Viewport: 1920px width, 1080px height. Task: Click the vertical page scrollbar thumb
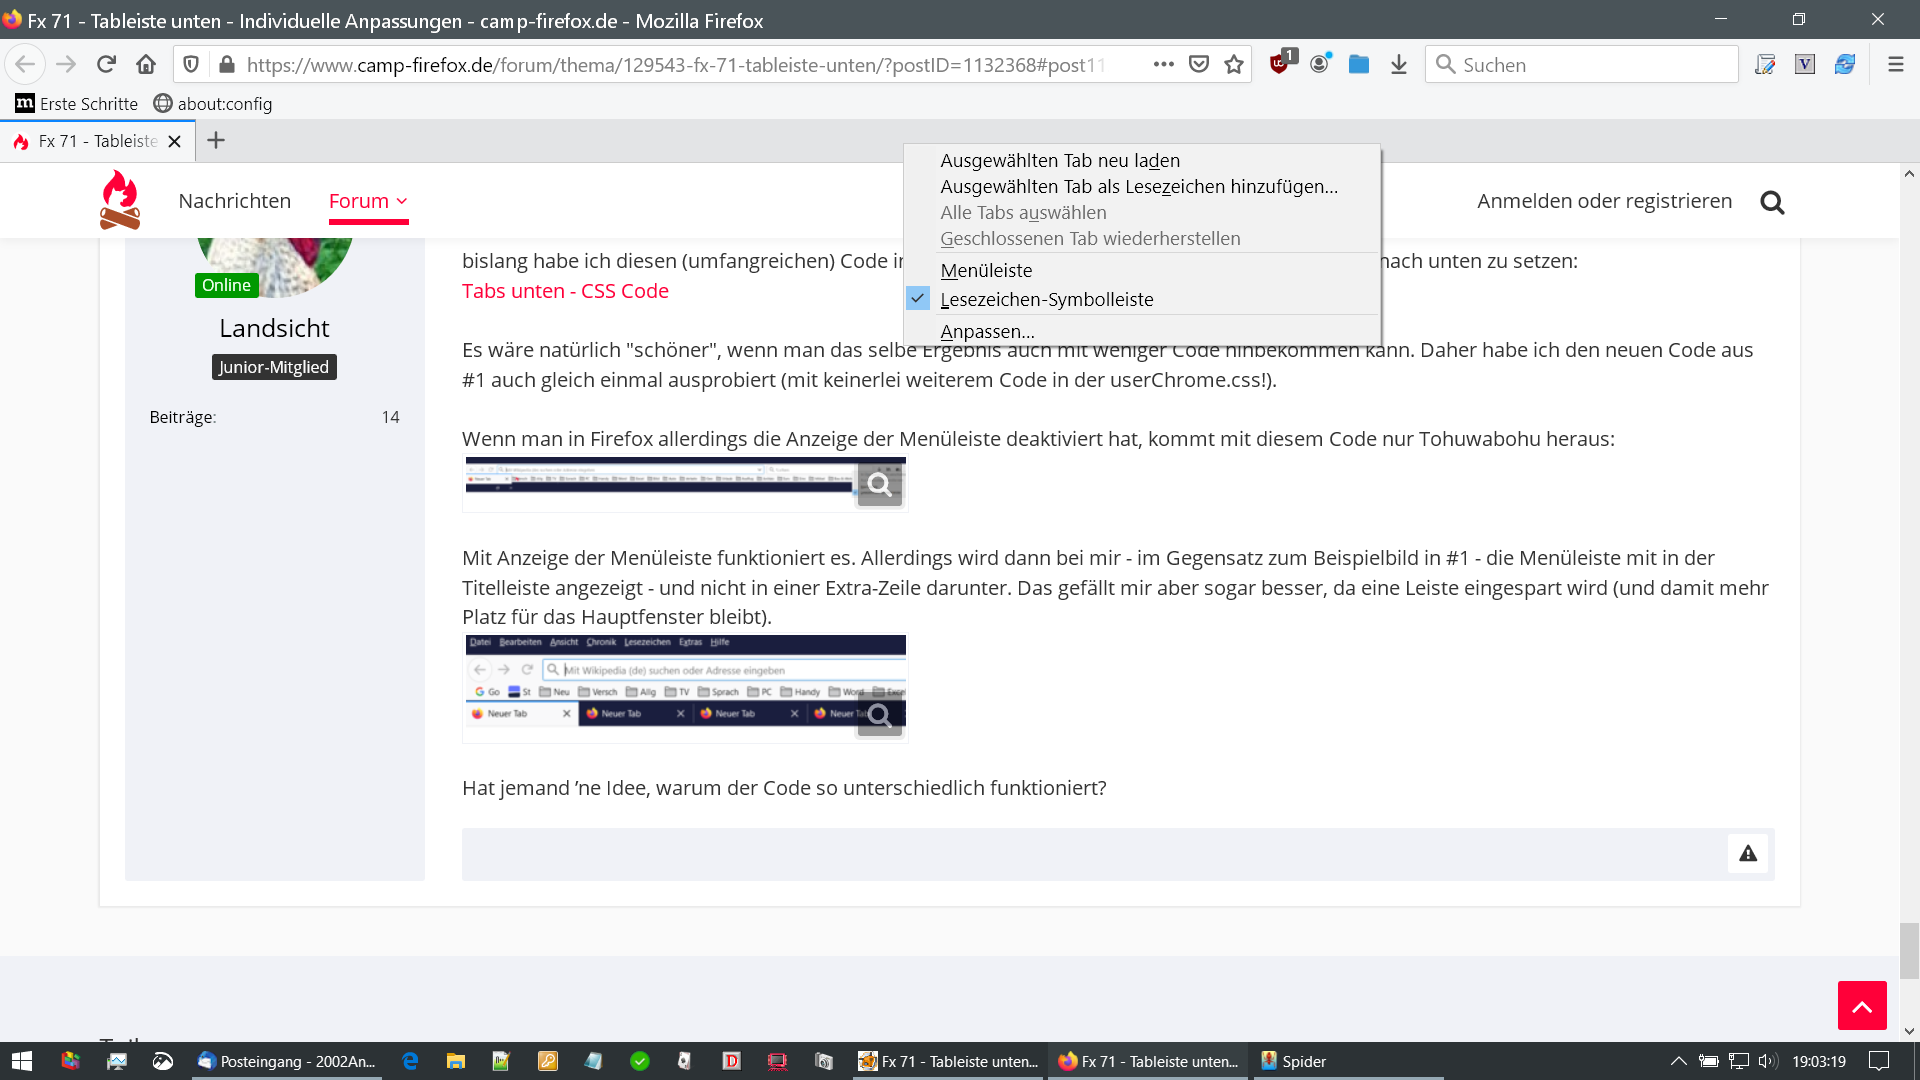(1909, 950)
